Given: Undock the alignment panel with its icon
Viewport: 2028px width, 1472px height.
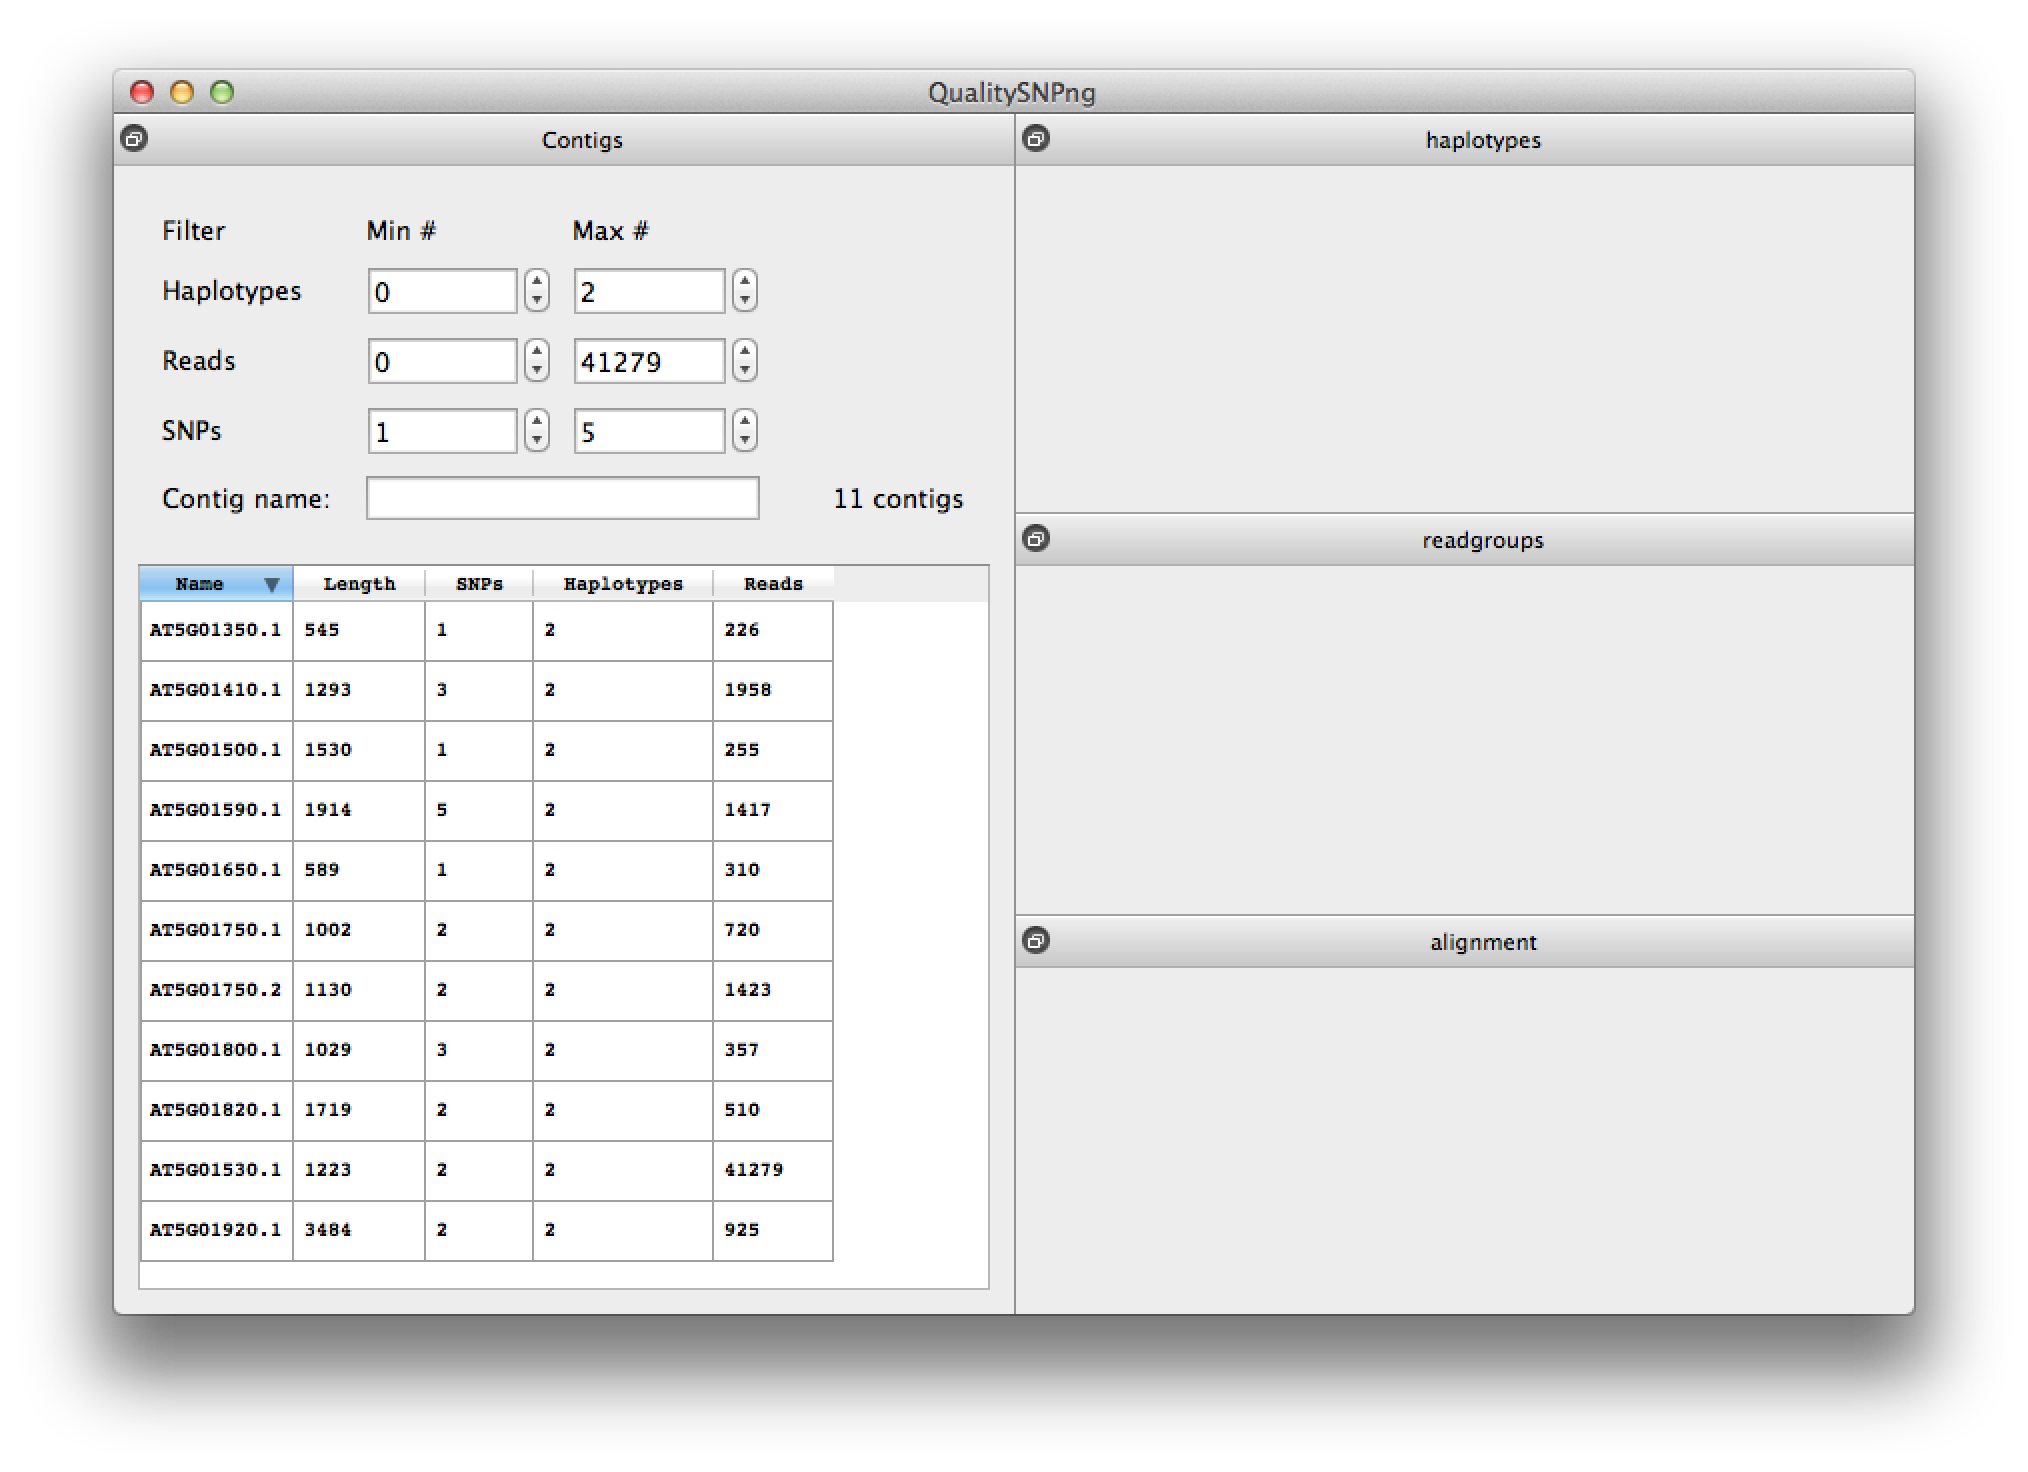Looking at the screenshot, I should 1036,941.
